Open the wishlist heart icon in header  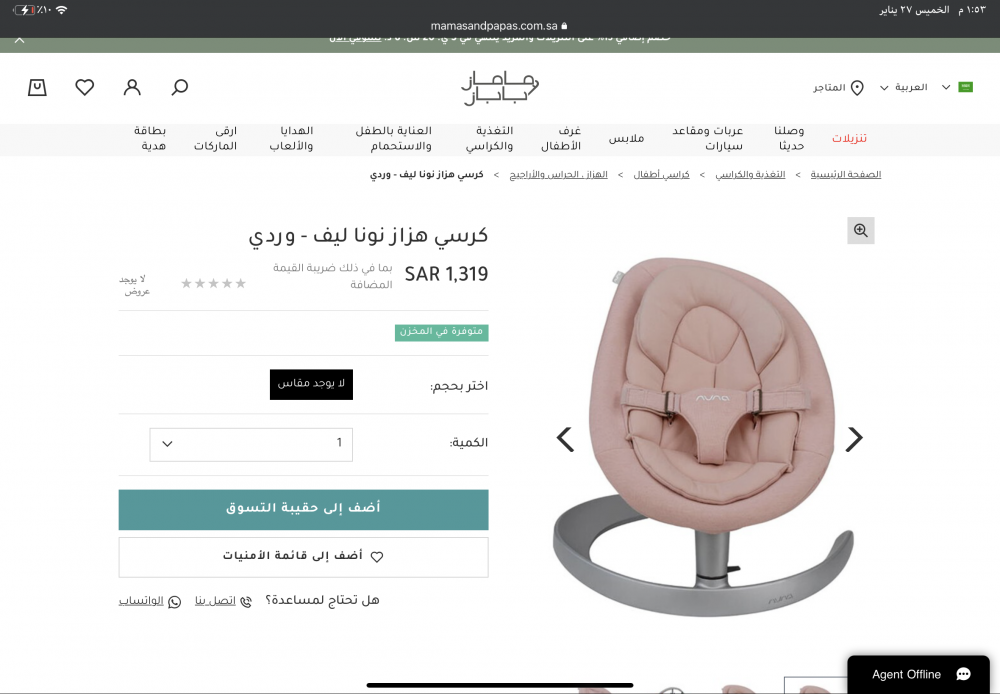pos(85,87)
